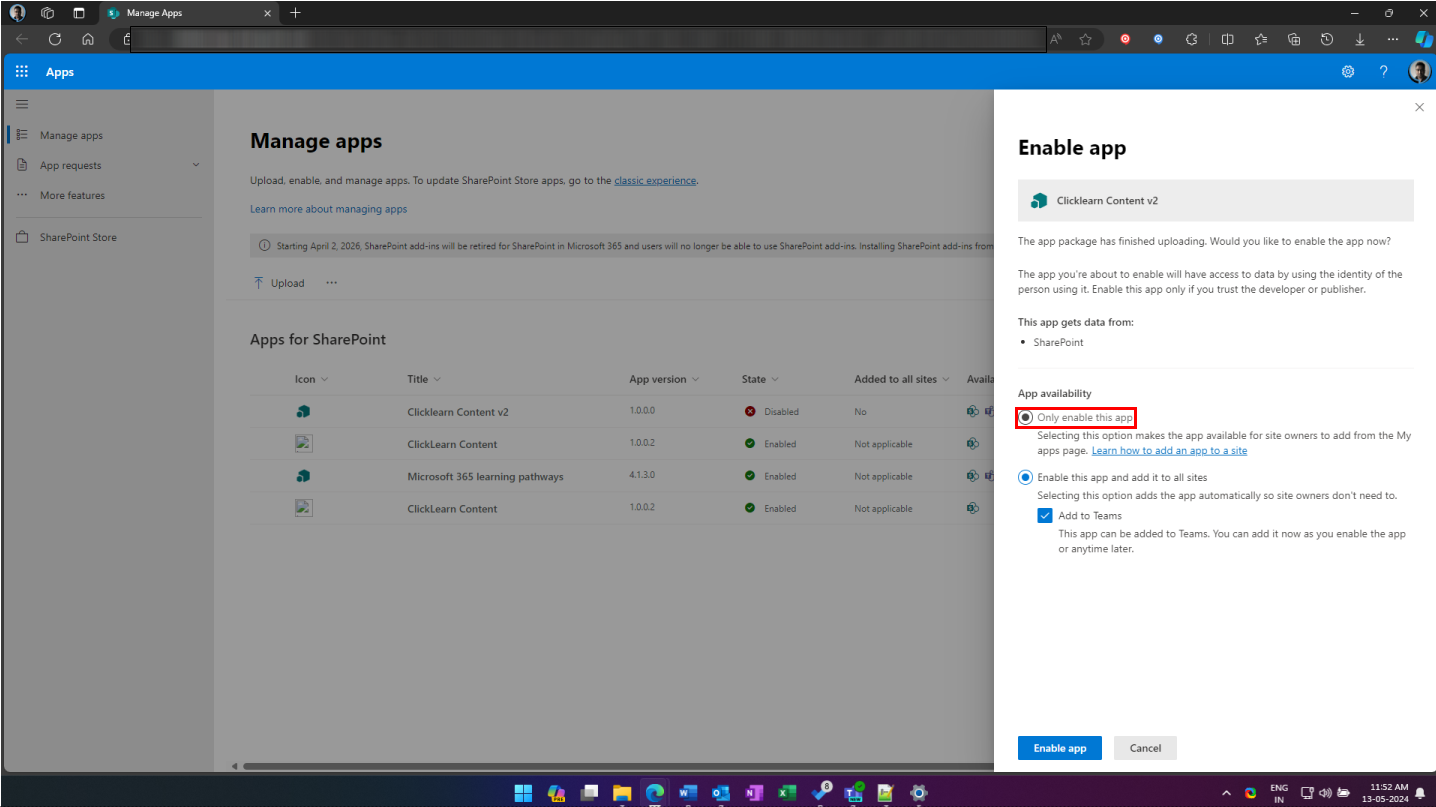Open Edge collections icon

coord(1294,39)
